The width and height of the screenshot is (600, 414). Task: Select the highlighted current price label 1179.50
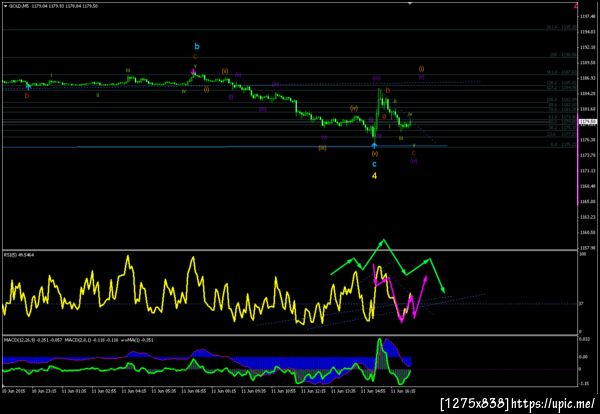588,122
